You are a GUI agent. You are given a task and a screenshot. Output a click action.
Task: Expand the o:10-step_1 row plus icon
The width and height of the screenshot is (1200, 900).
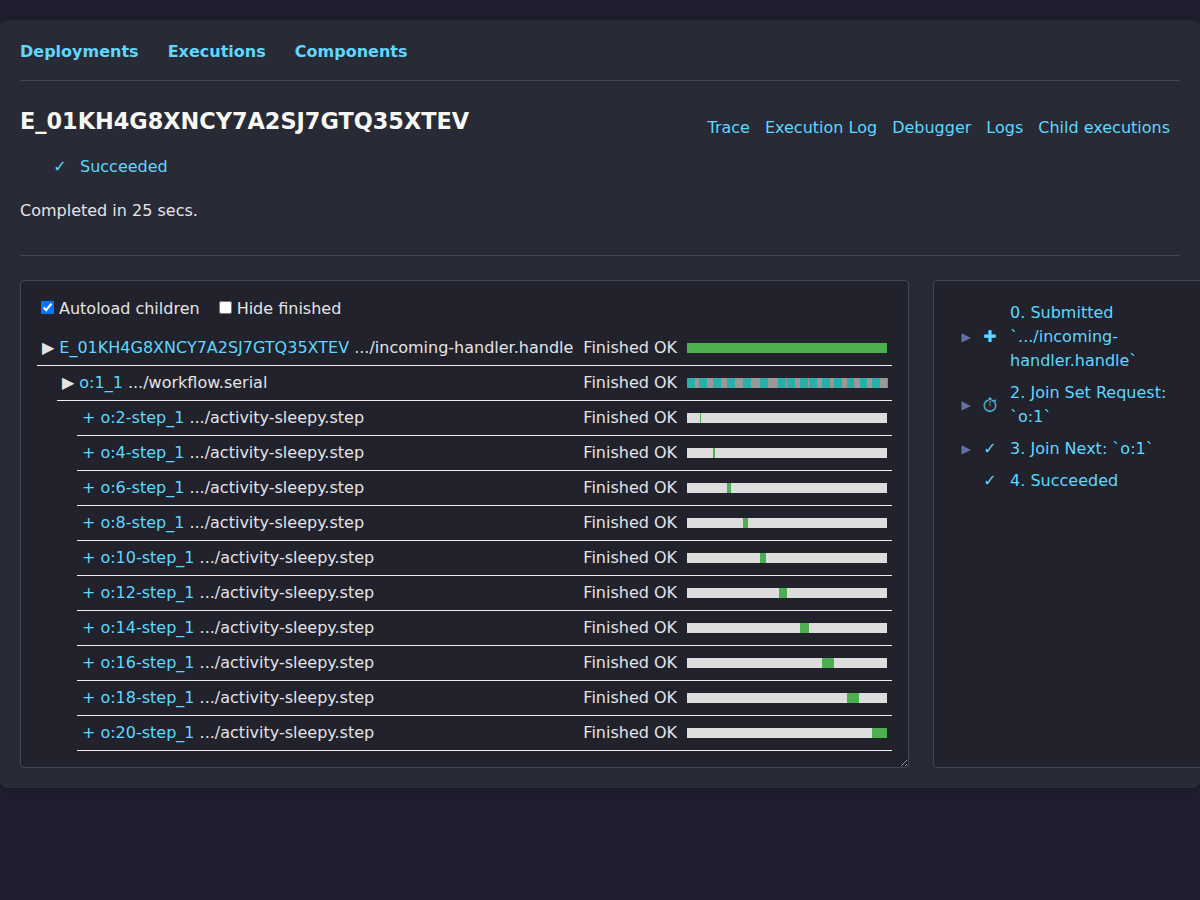(88, 558)
